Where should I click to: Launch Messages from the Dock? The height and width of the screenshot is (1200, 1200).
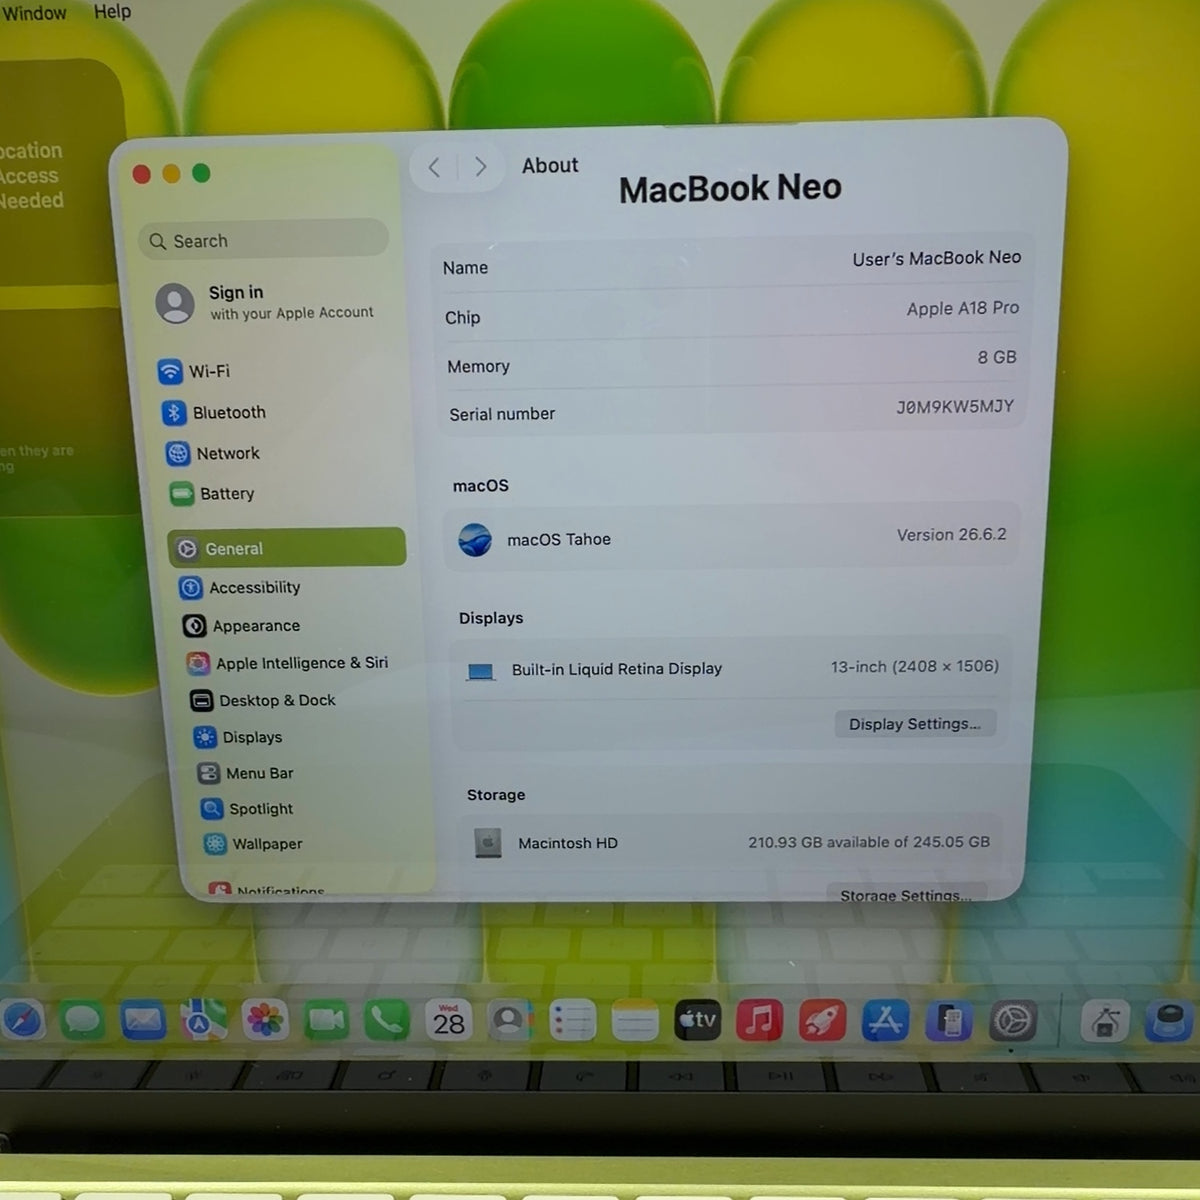pyautogui.click(x=82, y=1020)
